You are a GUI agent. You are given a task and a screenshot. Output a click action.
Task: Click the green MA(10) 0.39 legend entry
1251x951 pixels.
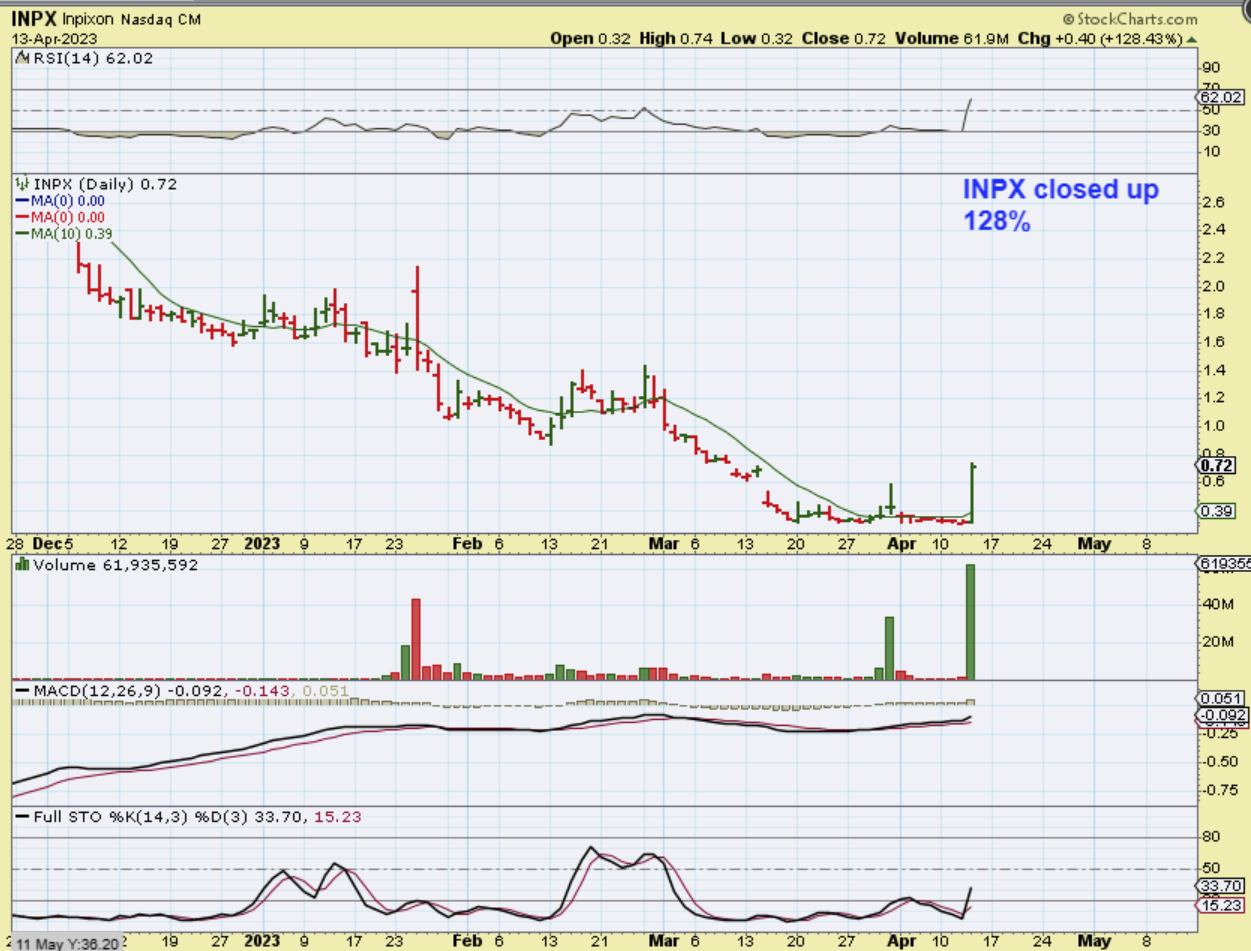65,233
